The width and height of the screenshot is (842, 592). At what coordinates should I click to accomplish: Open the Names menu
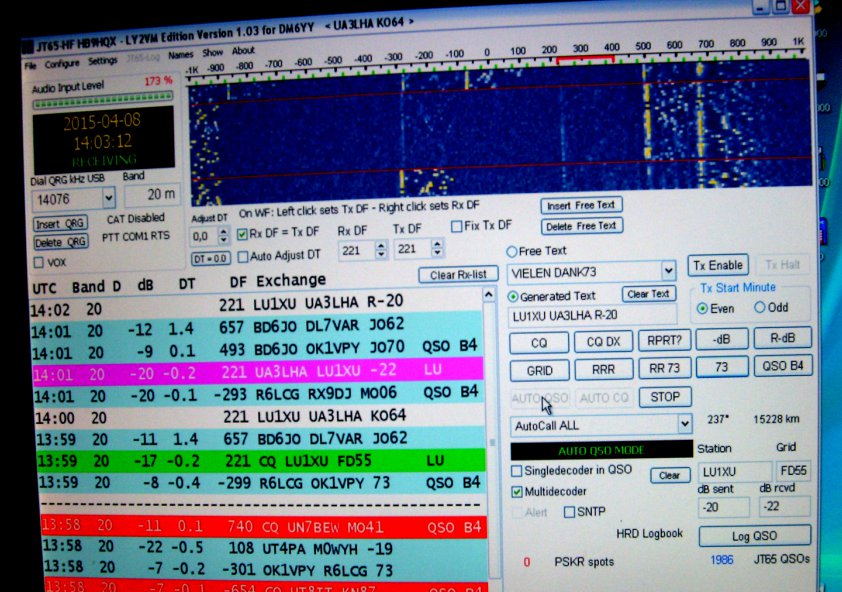point(180,55)
